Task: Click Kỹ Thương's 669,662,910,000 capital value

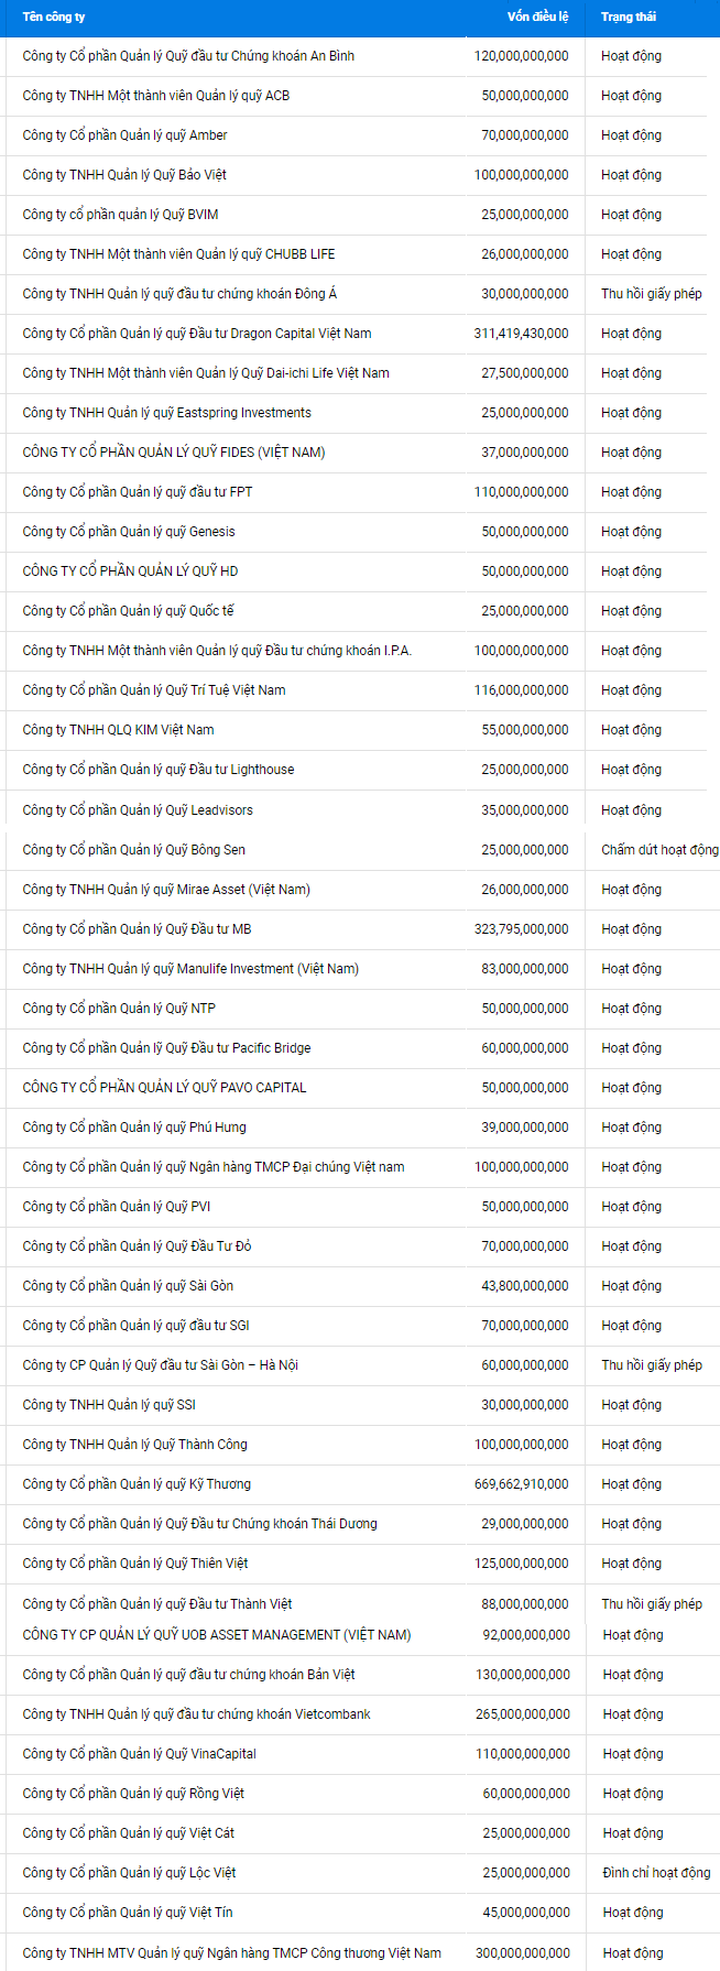Action: click(x=521, y=1484)
